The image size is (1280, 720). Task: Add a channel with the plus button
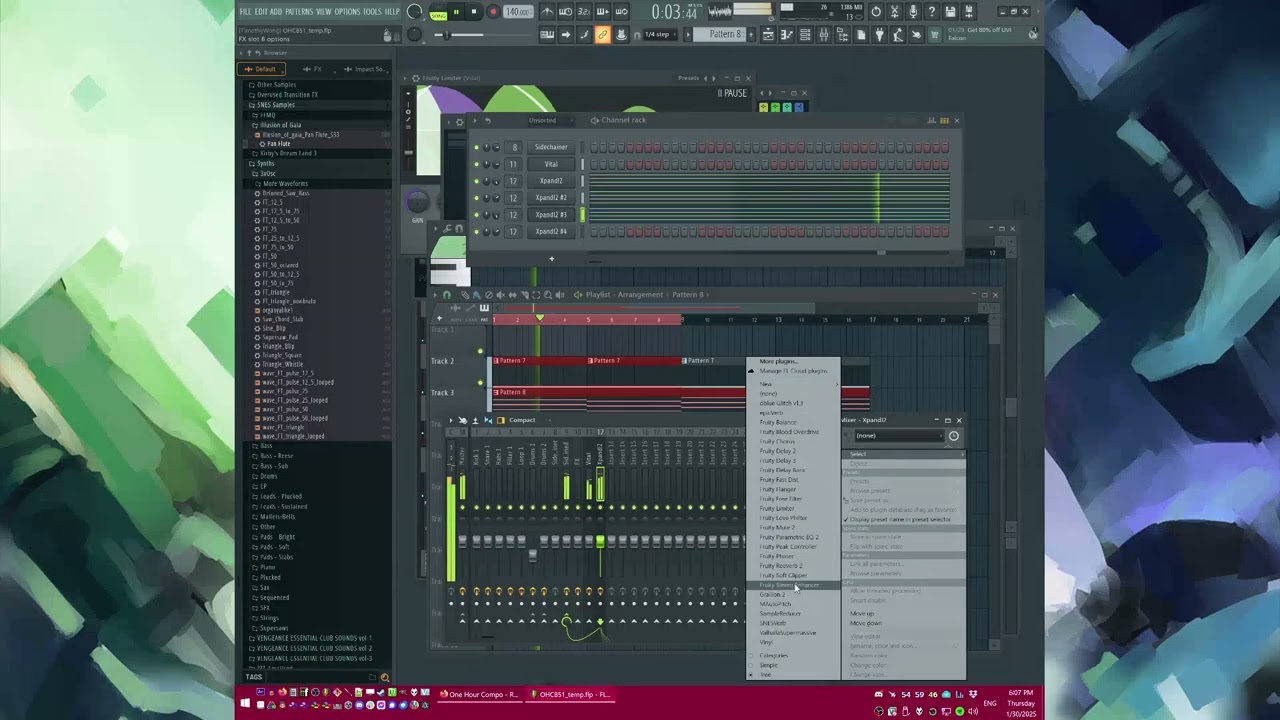click(551, 259)
